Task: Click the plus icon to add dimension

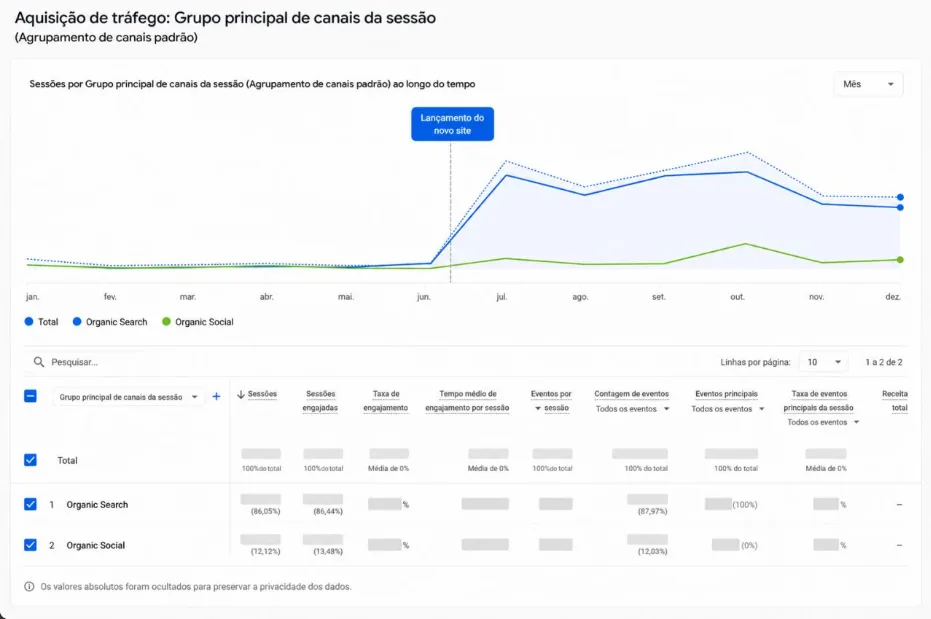Action: (216, 396)
